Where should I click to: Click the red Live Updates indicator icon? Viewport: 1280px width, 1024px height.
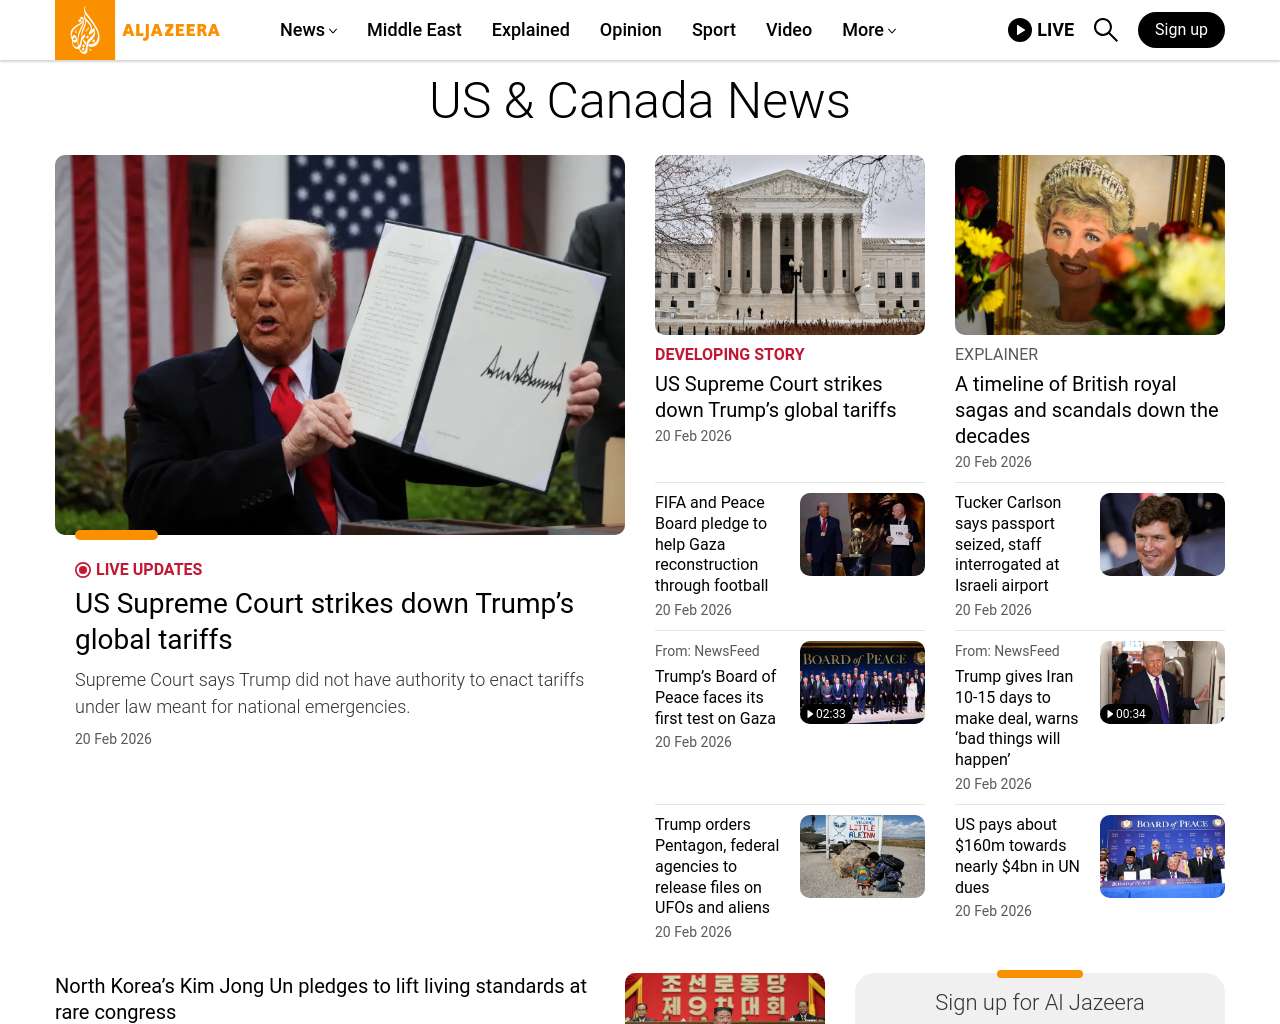pos(83,570)
